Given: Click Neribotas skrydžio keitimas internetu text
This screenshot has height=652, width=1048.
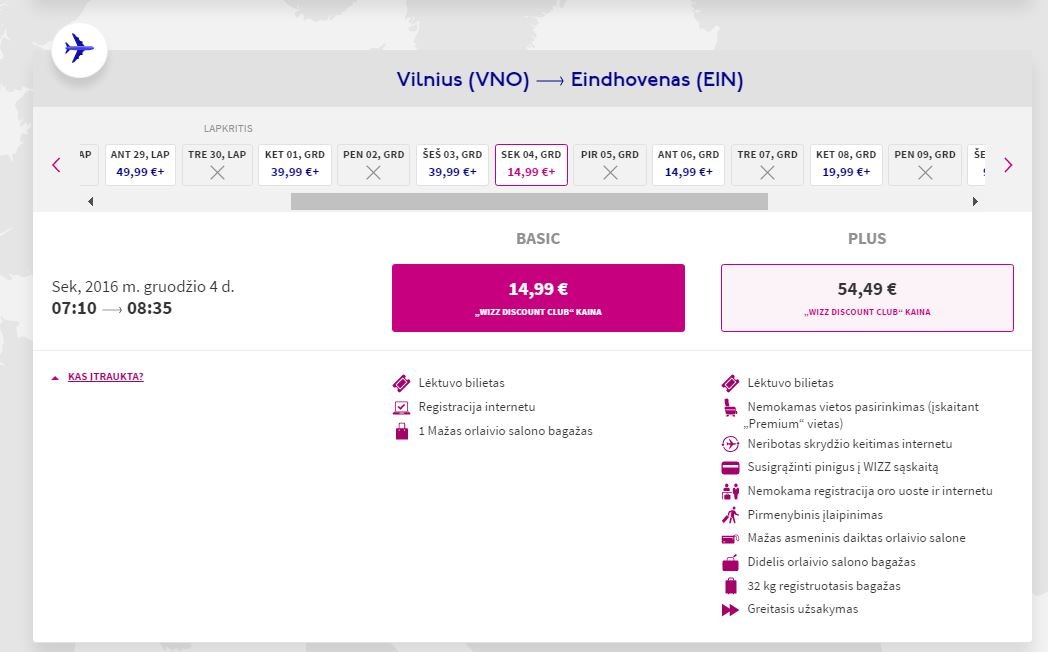Looking at the screenshot, I should click(x=849, y=444).
